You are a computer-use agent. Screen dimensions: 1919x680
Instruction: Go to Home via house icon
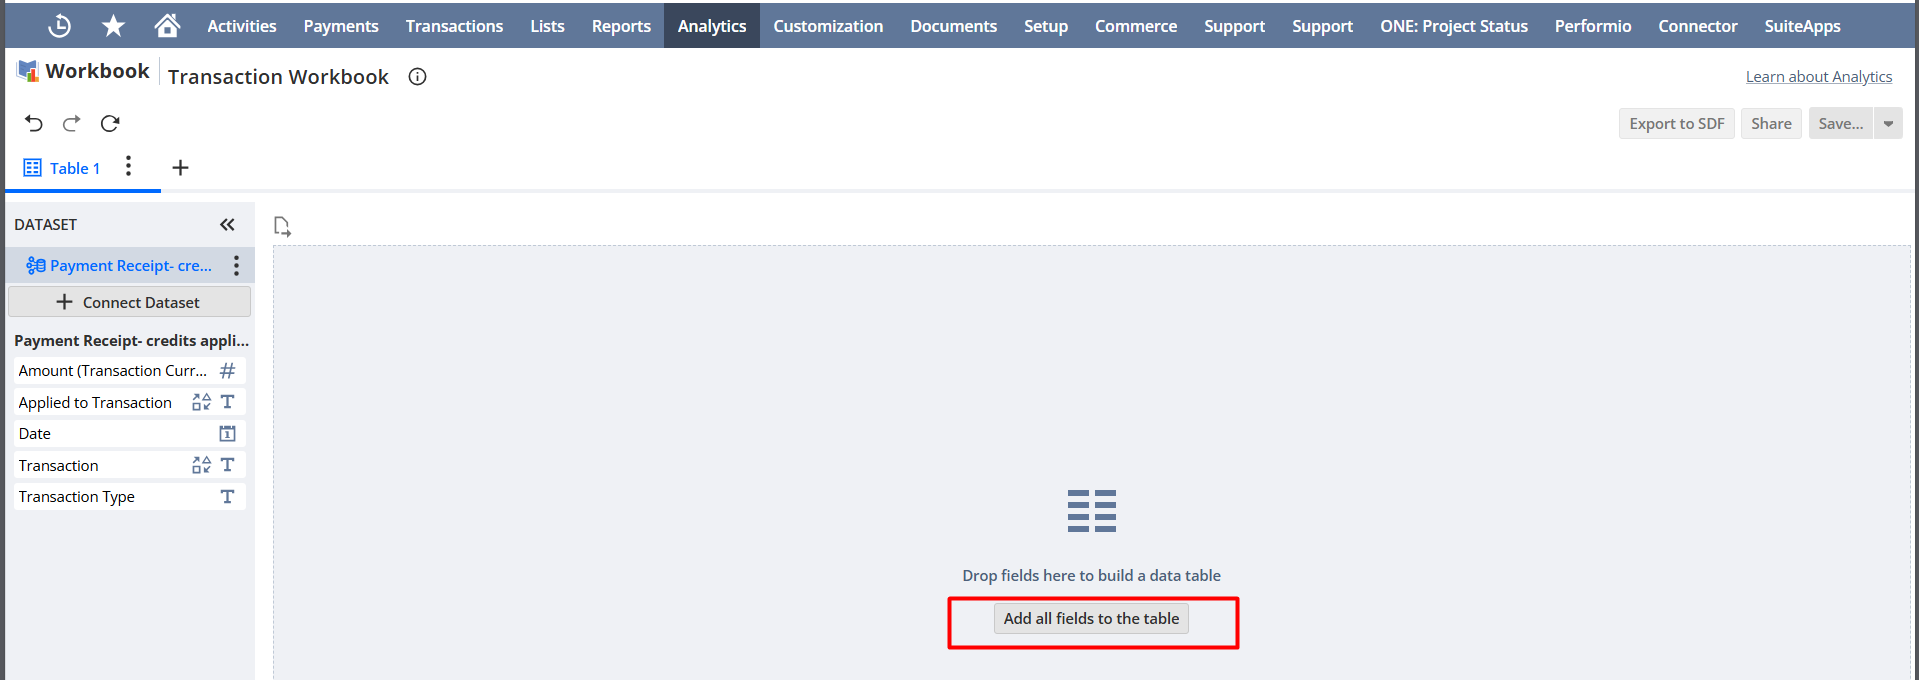[x=167, y=26]
